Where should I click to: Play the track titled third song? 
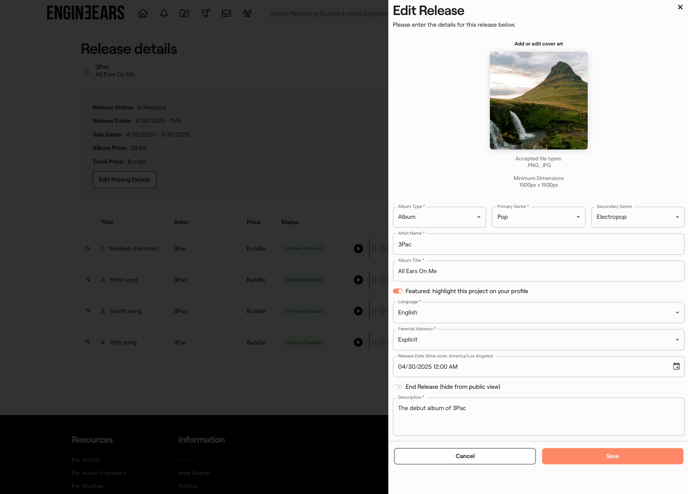point(358,280)
